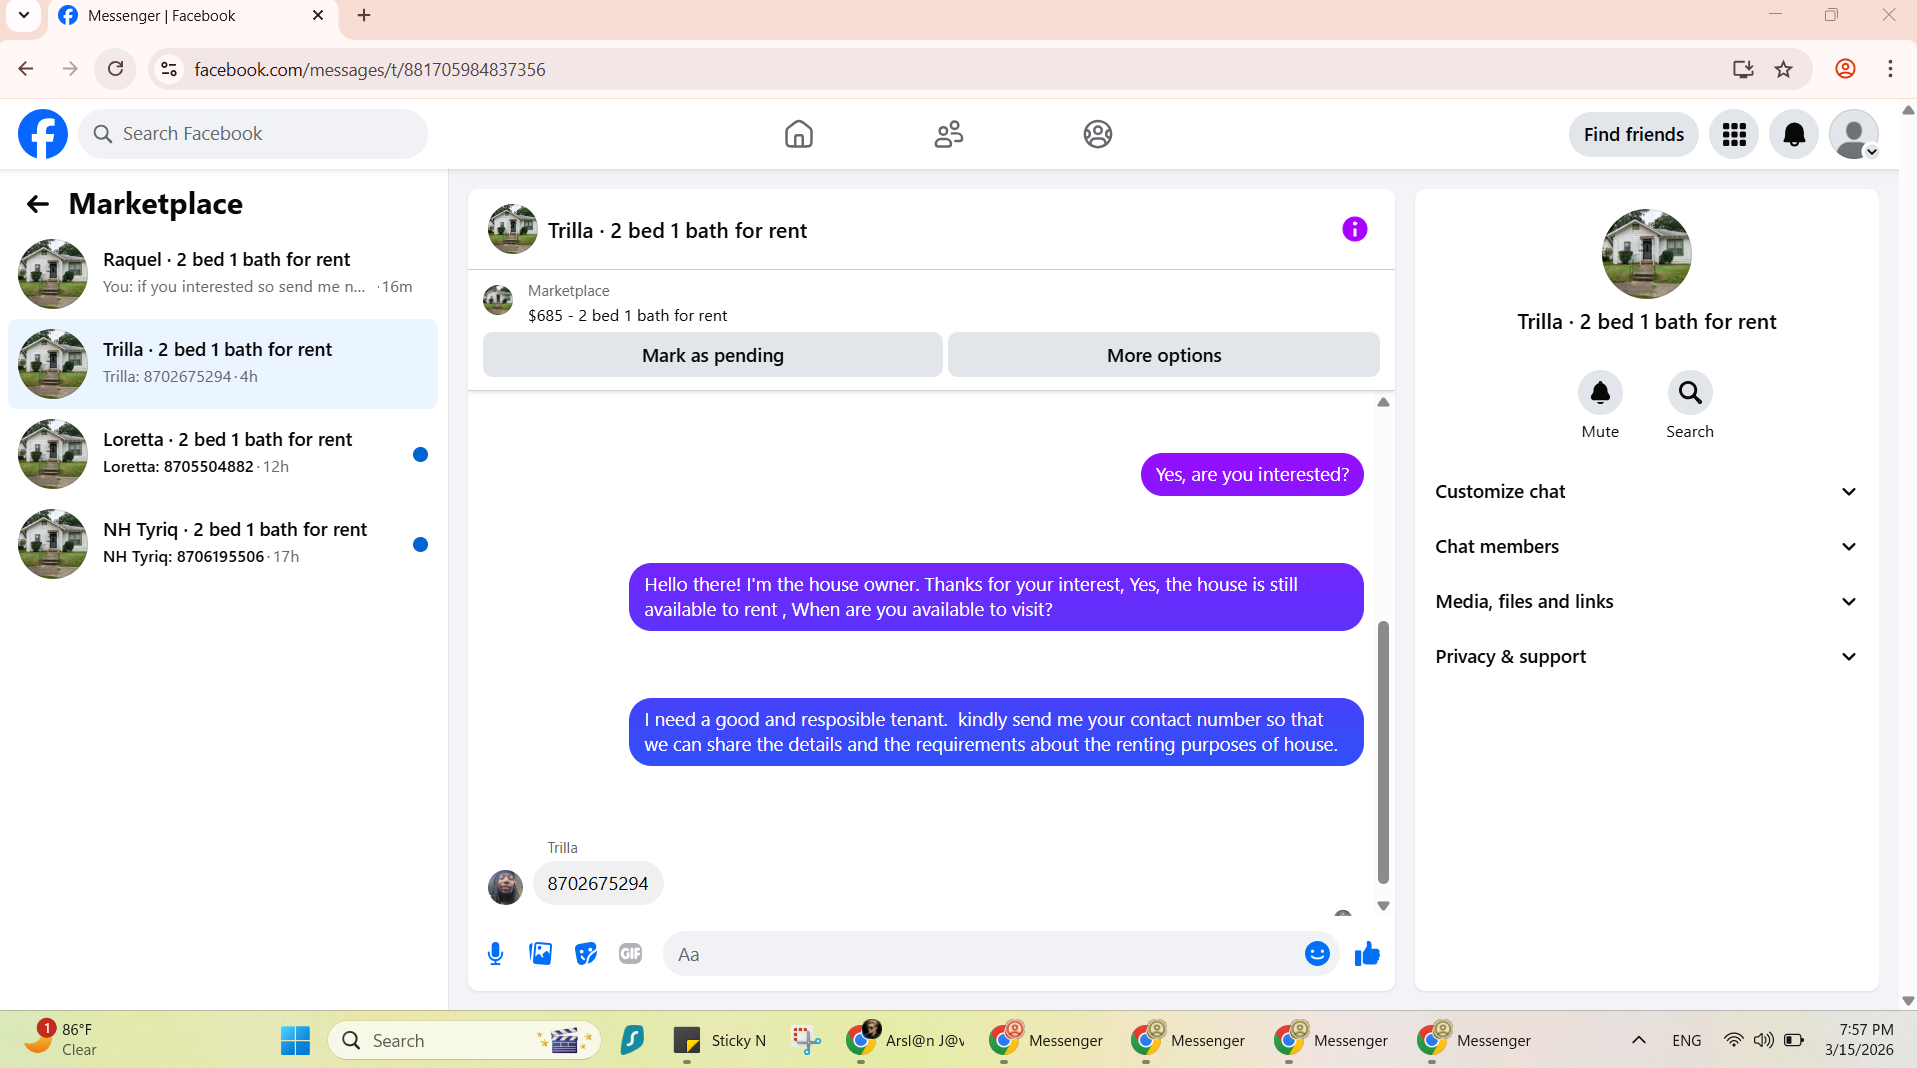View site information icon in address bar
Viewport: 1917px width, 1068px height.
pyautogui.click(x=169, y=69)
